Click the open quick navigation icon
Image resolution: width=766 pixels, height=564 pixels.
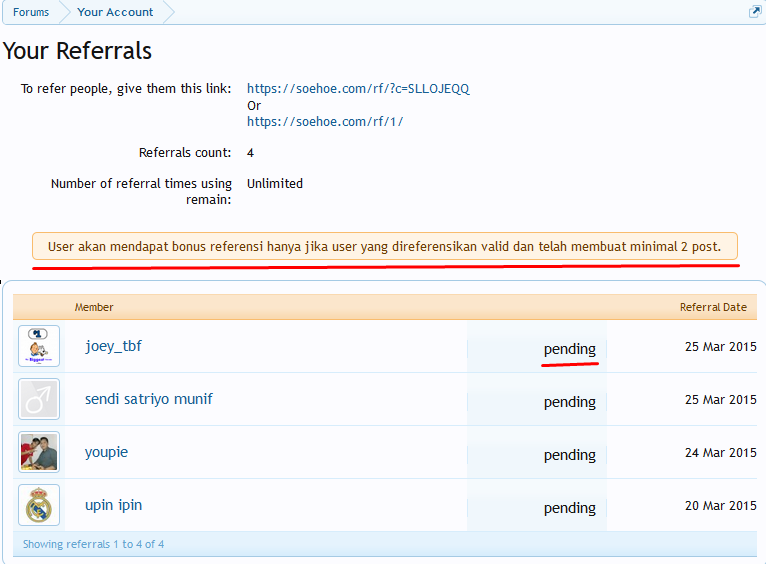(x=755, y=12)
